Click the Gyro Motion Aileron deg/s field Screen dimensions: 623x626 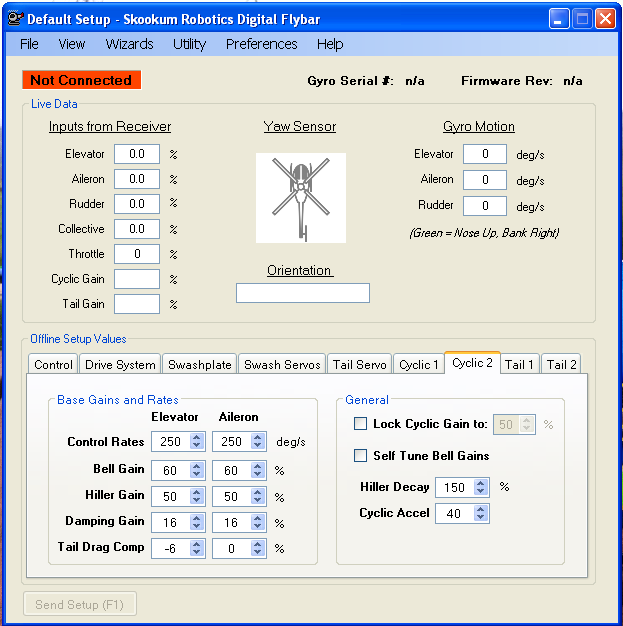tap(485, 180)
